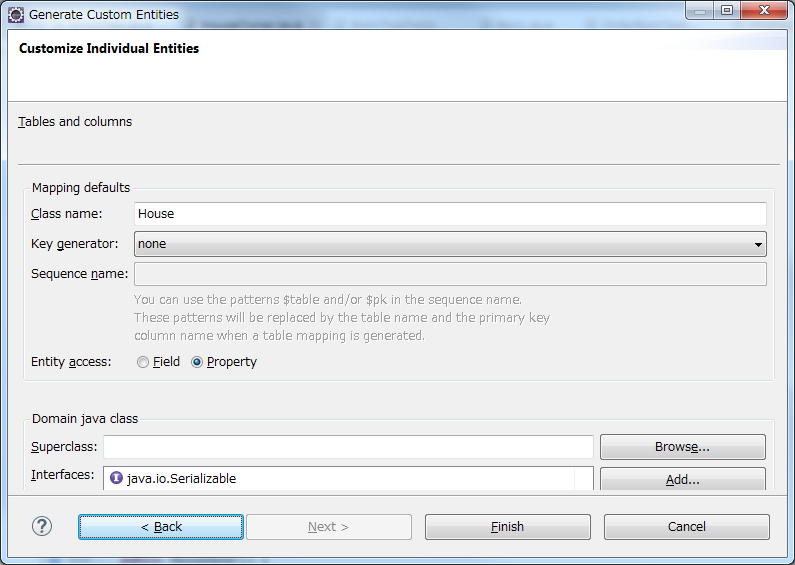Go back with the Back button
Screen dimensions: 795x565
[x=161, y=527]
